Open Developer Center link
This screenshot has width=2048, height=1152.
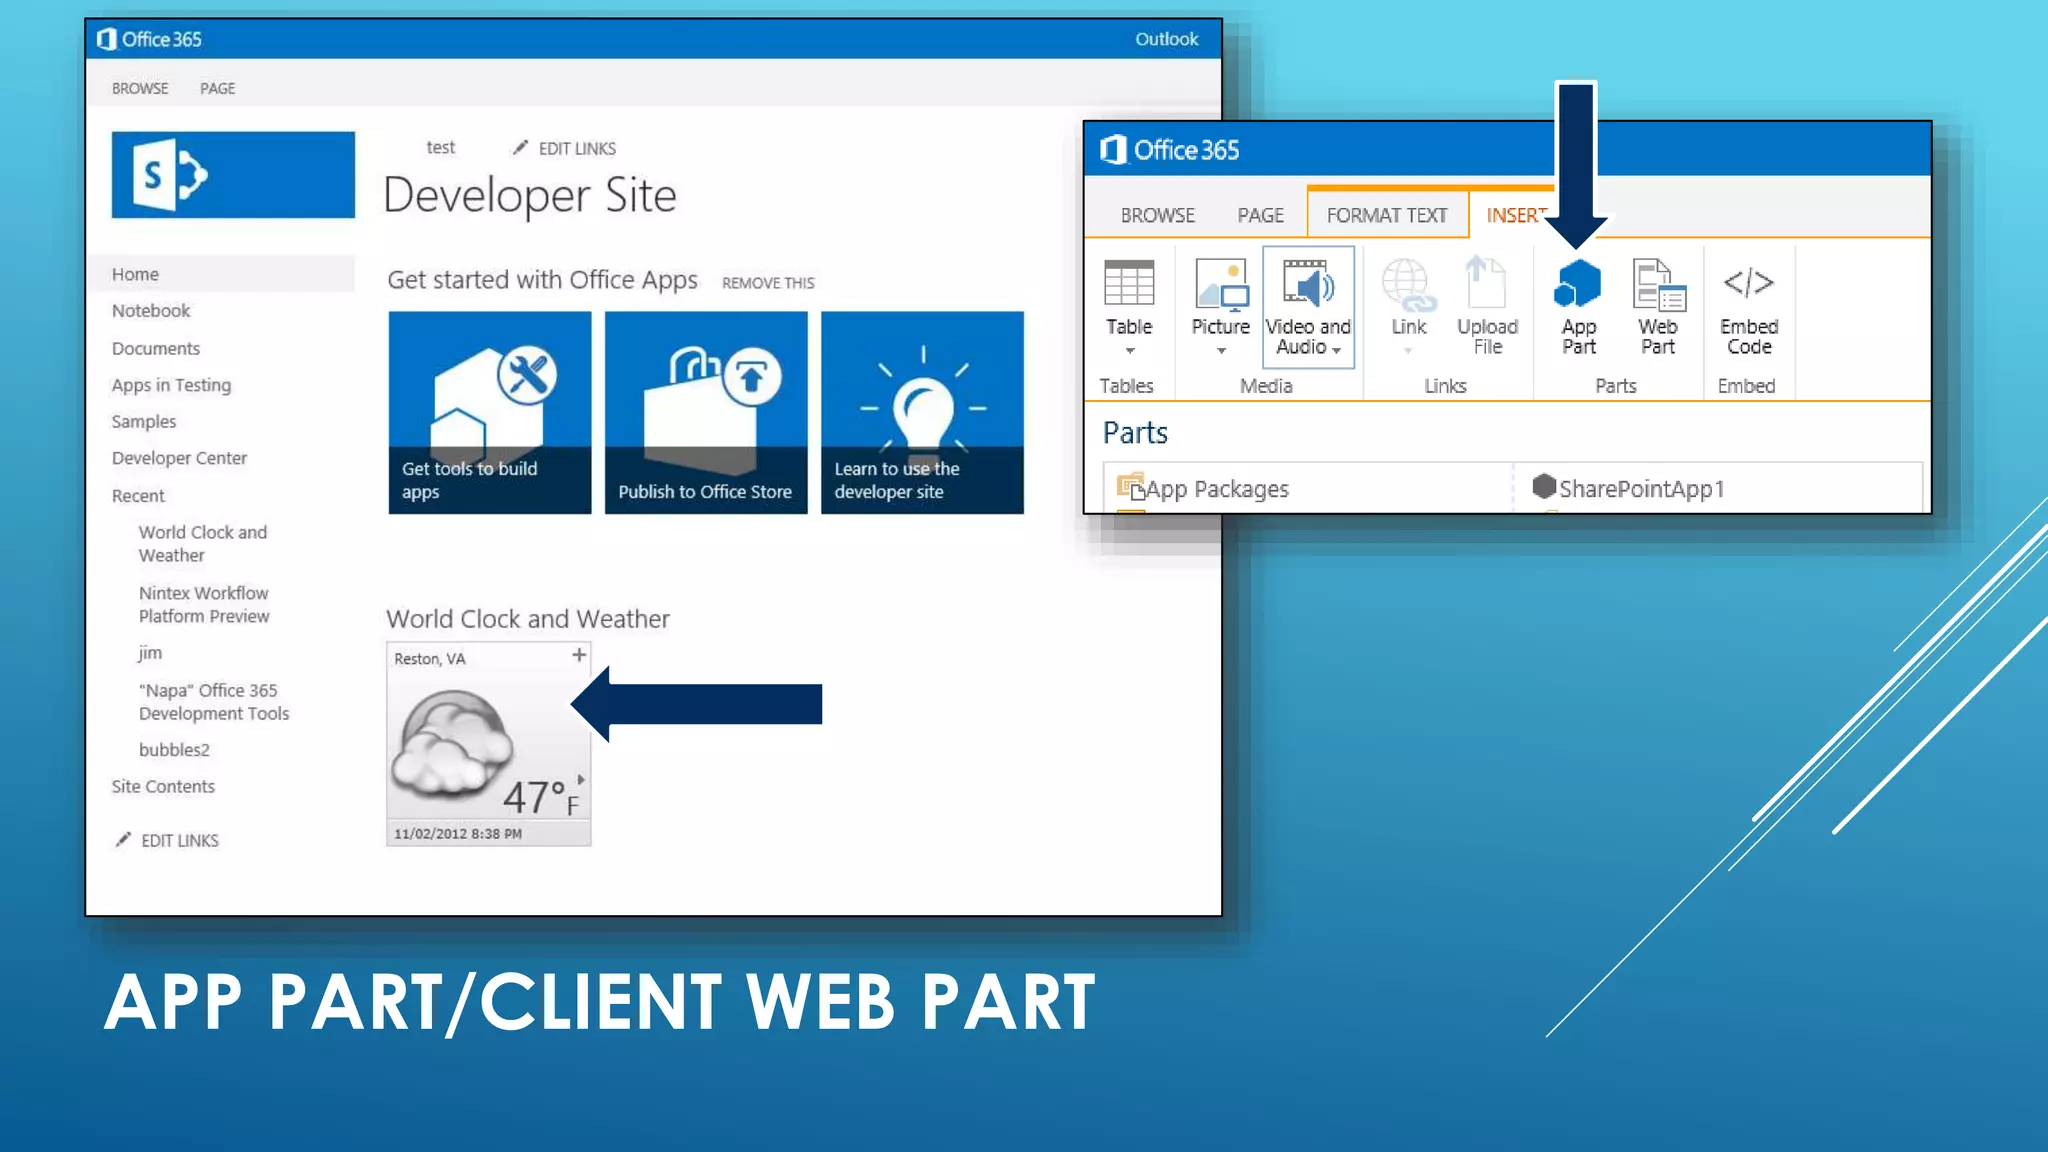tap(179, 458)
